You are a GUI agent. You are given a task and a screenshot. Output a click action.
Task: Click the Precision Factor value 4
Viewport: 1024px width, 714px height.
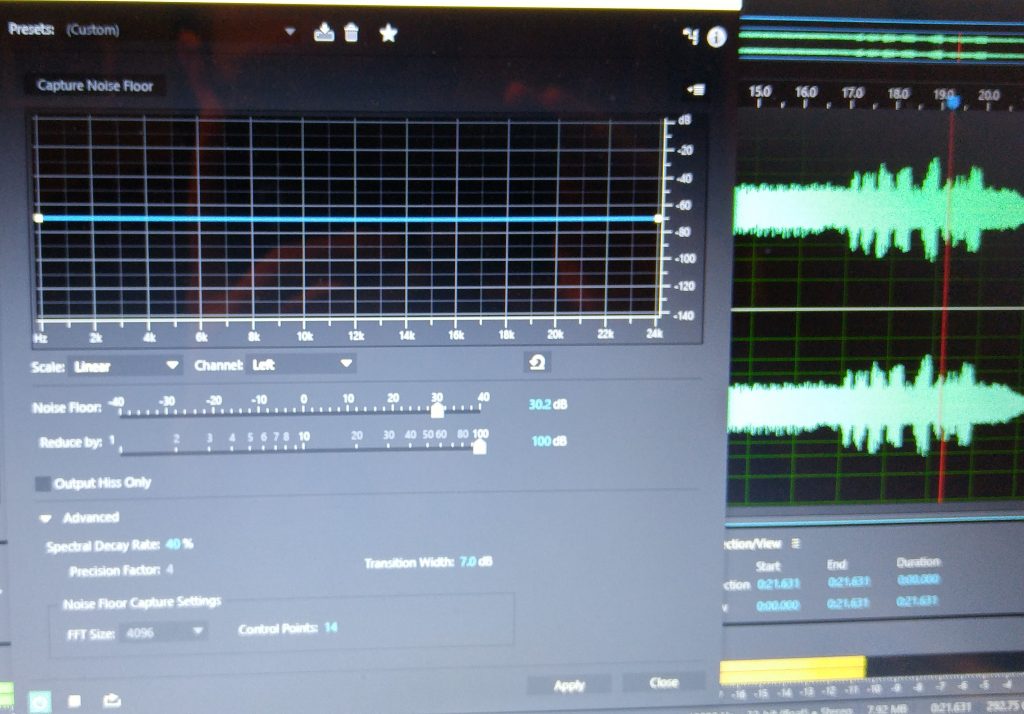(170, 570)
